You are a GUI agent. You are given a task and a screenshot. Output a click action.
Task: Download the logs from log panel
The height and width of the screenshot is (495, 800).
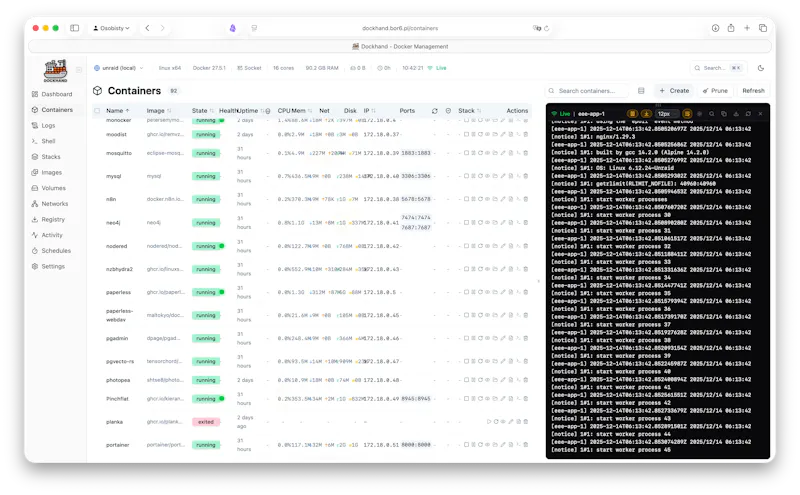pos(736,114)
